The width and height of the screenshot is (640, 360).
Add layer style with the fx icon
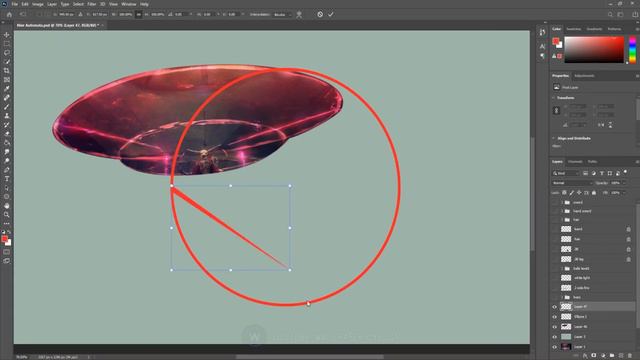[585, 356]
